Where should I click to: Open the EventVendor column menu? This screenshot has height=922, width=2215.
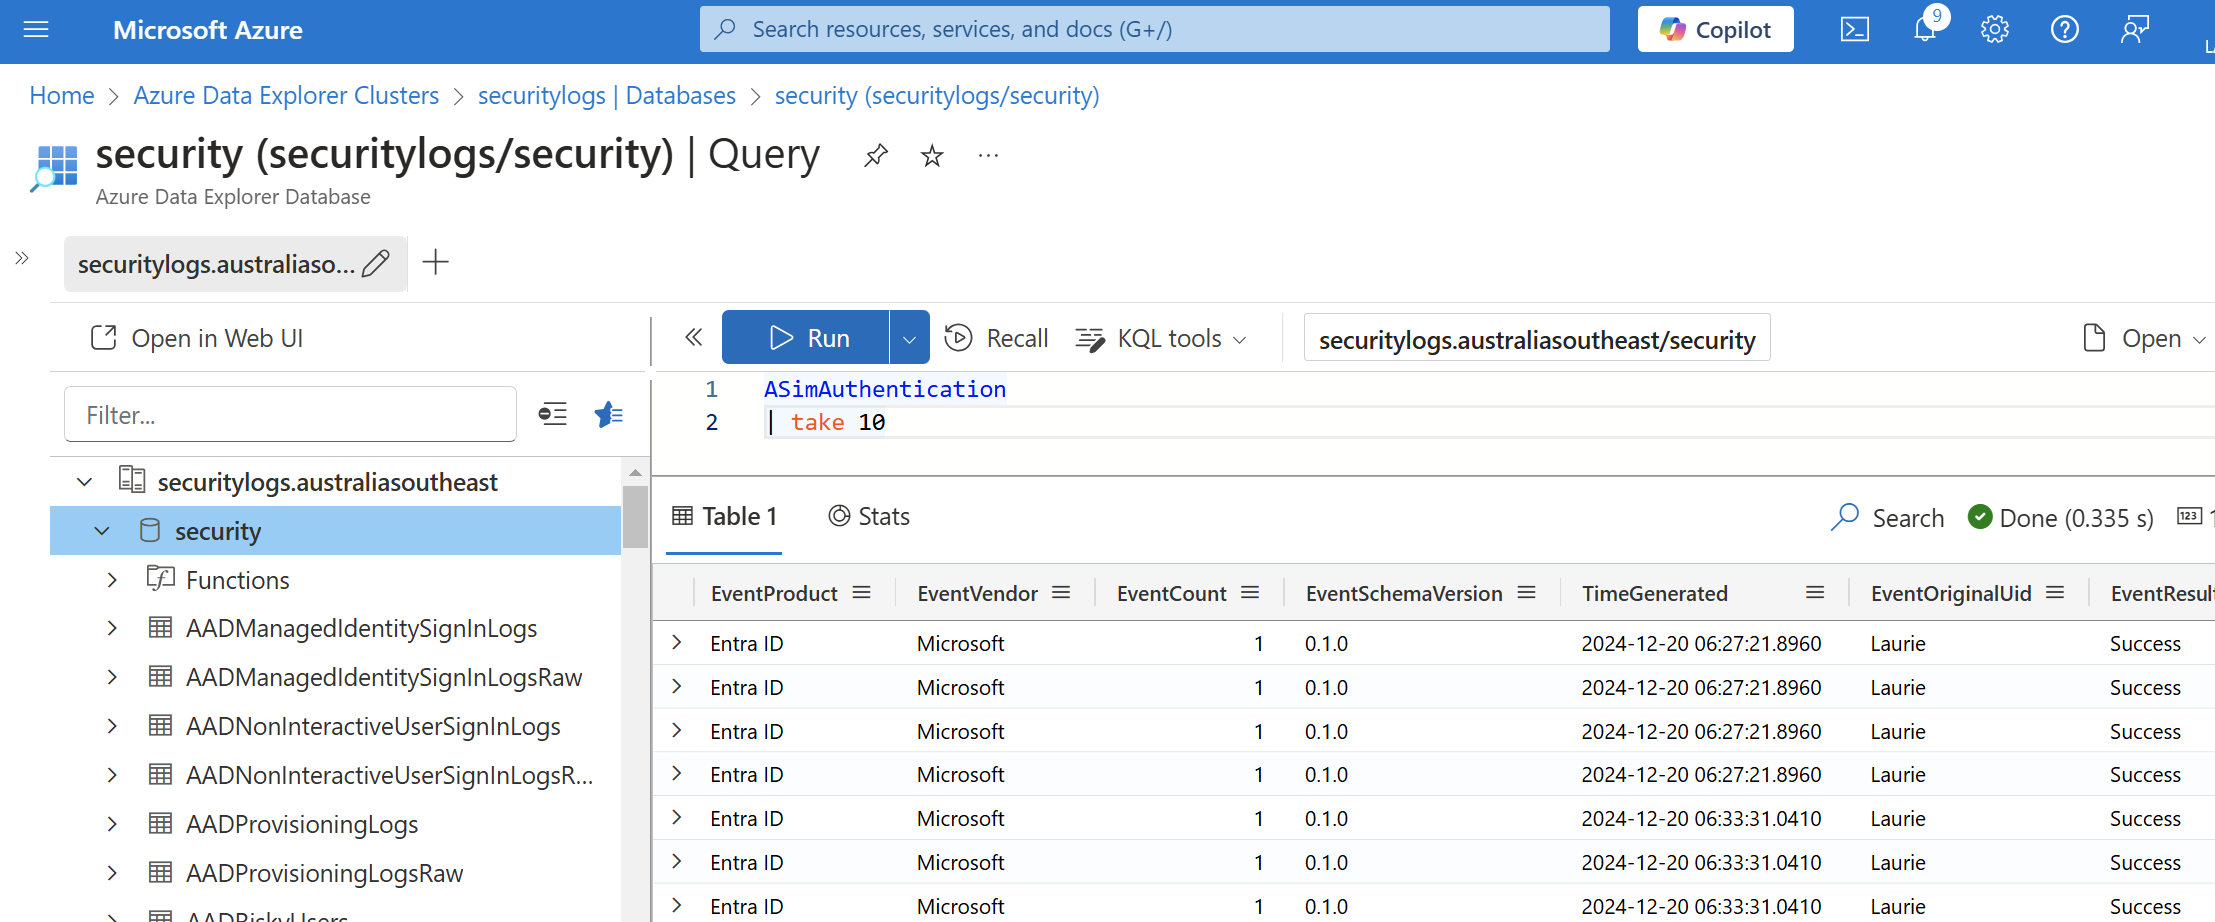click(1061, 593)
